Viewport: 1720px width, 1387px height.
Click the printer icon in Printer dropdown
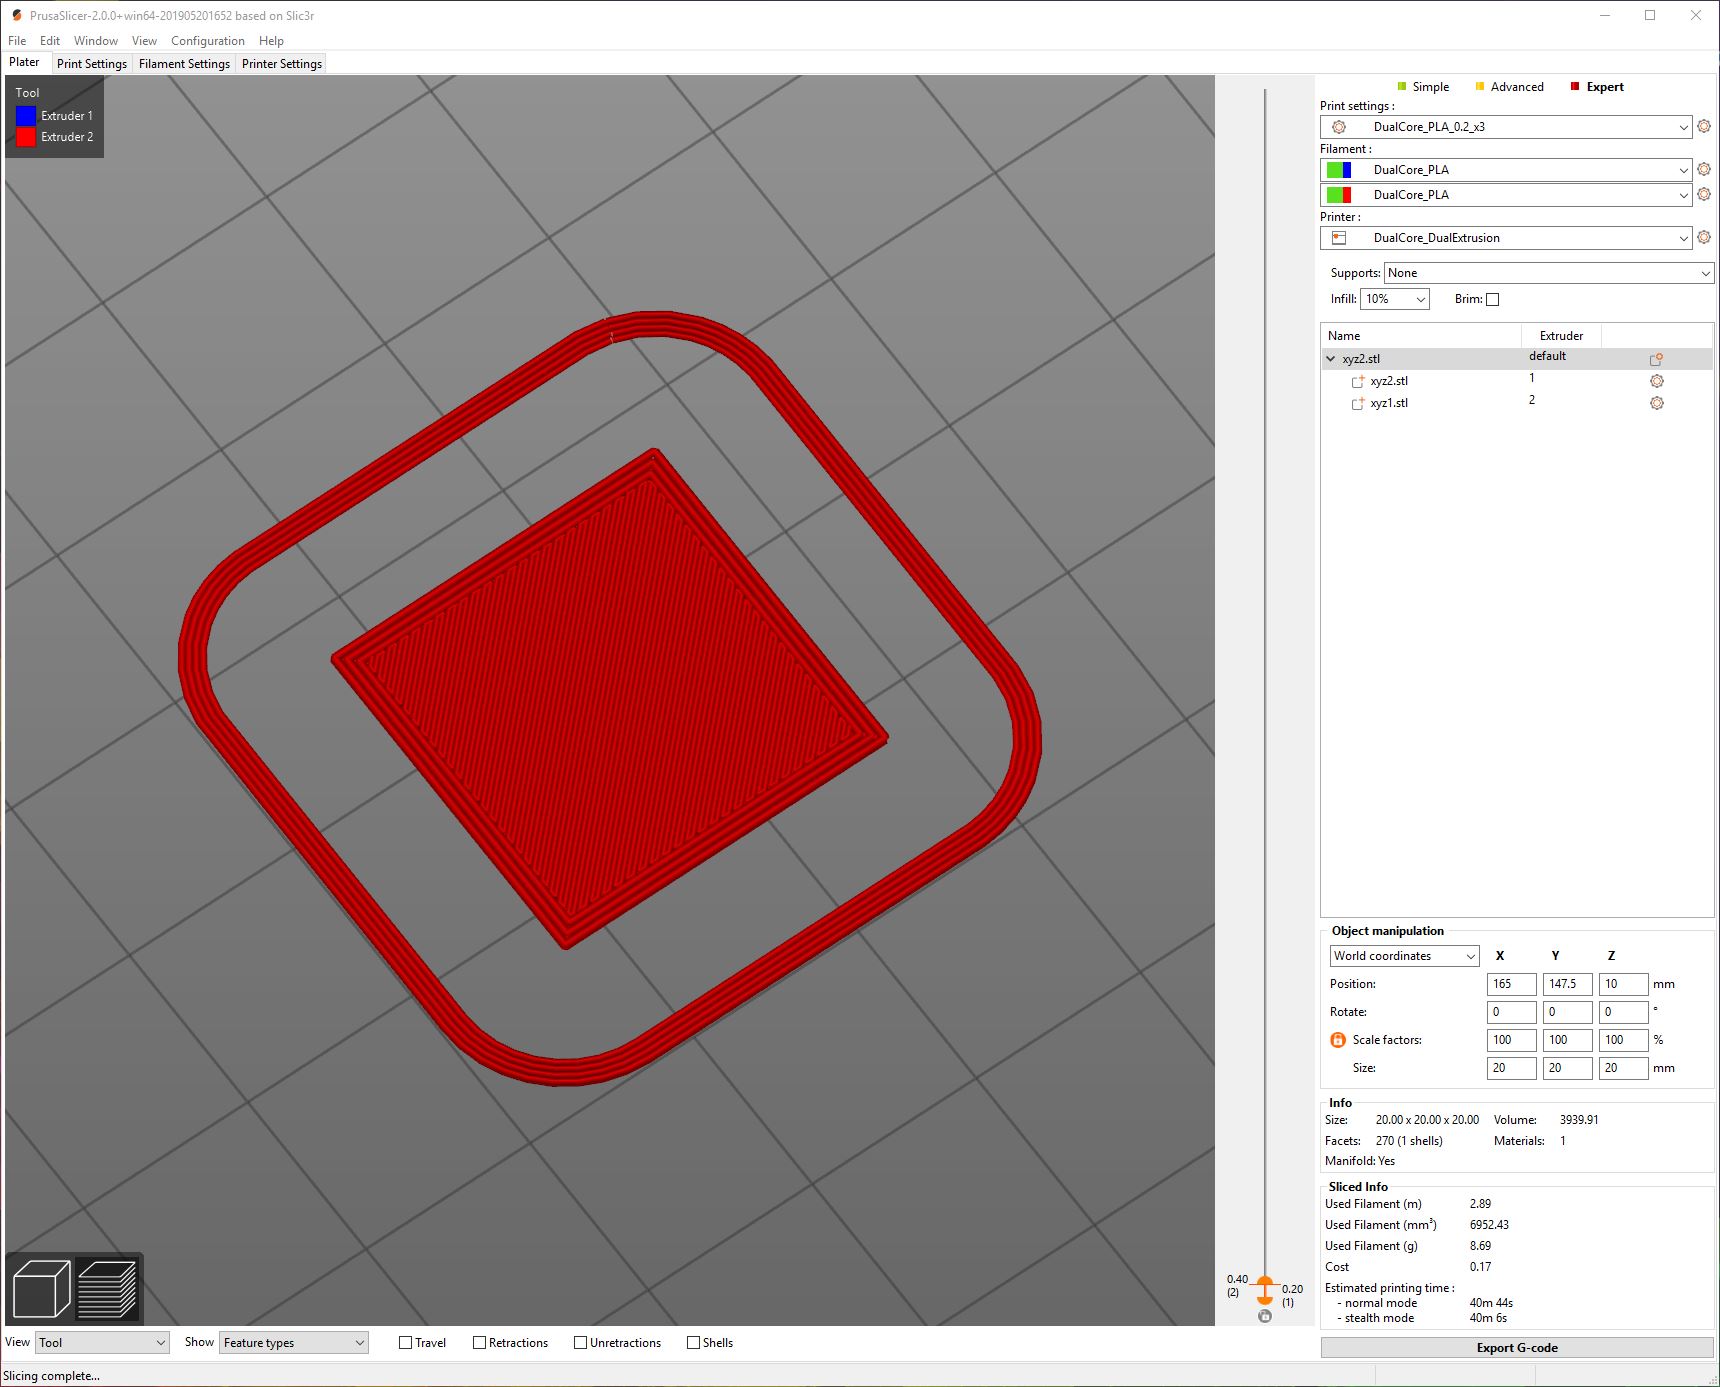click(x=1339, y=238)
